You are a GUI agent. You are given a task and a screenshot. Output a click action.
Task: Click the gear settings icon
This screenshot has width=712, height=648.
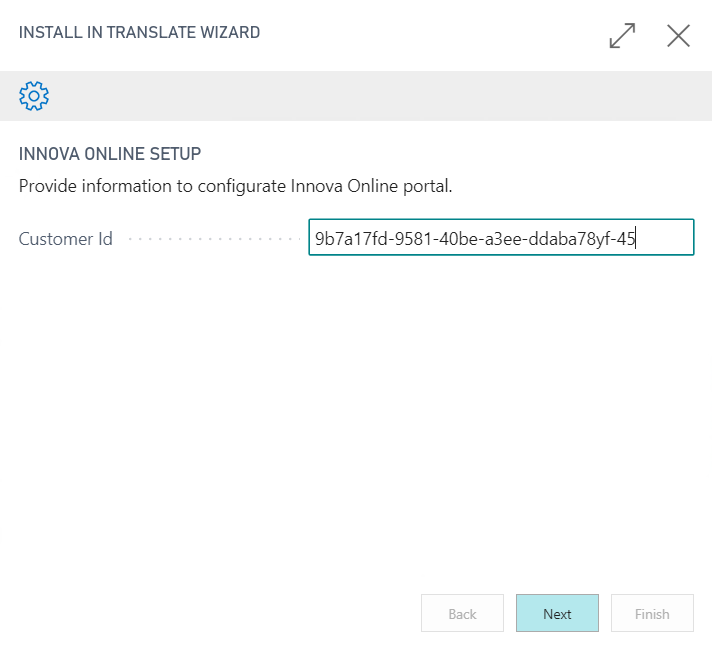pos(34,96)
